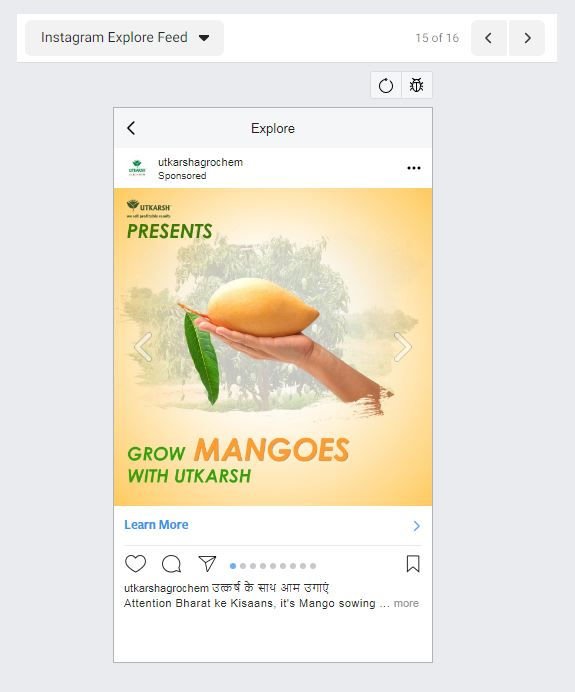Share the post with the paper plane icon
Image resolution: width=575 pixels, height=692 pixels.
tap(207, 564)
